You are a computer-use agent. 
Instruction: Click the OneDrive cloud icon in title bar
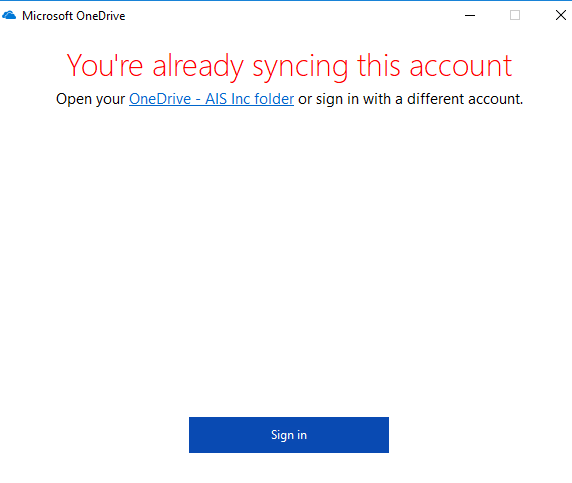[x=9, y=15]
